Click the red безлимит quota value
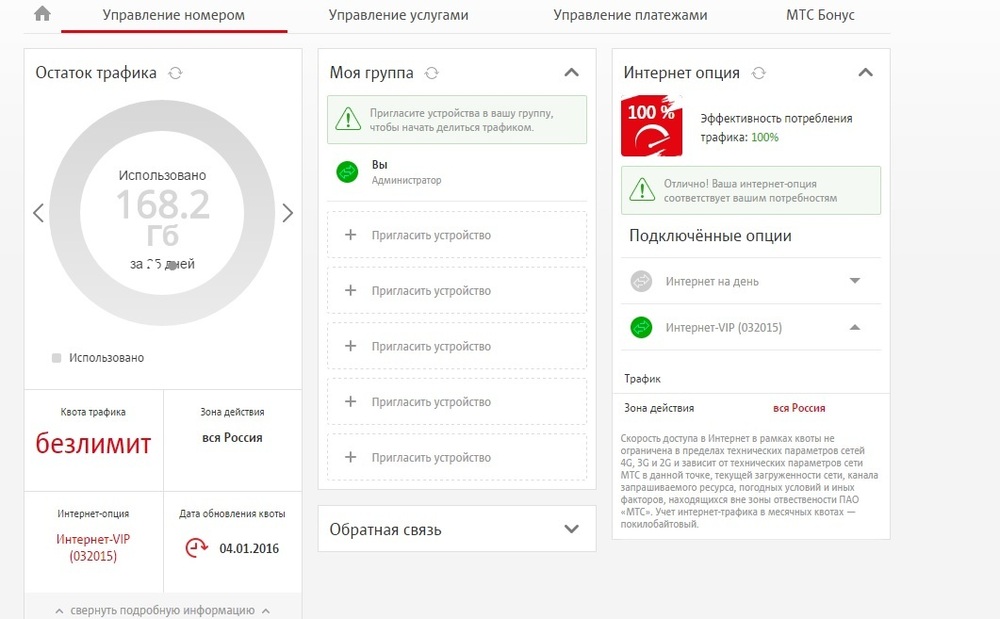 [x=93, y=443]
